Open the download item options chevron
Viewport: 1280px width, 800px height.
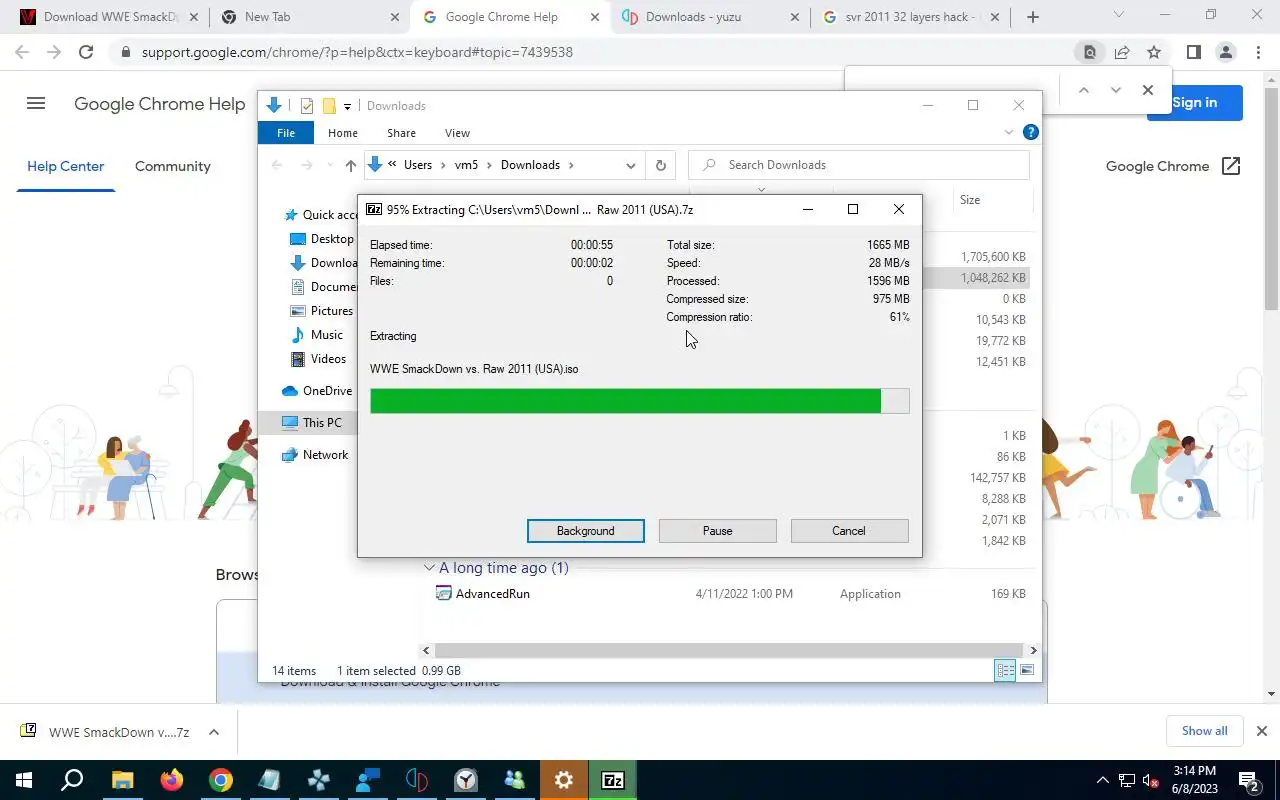pos(214,732)
